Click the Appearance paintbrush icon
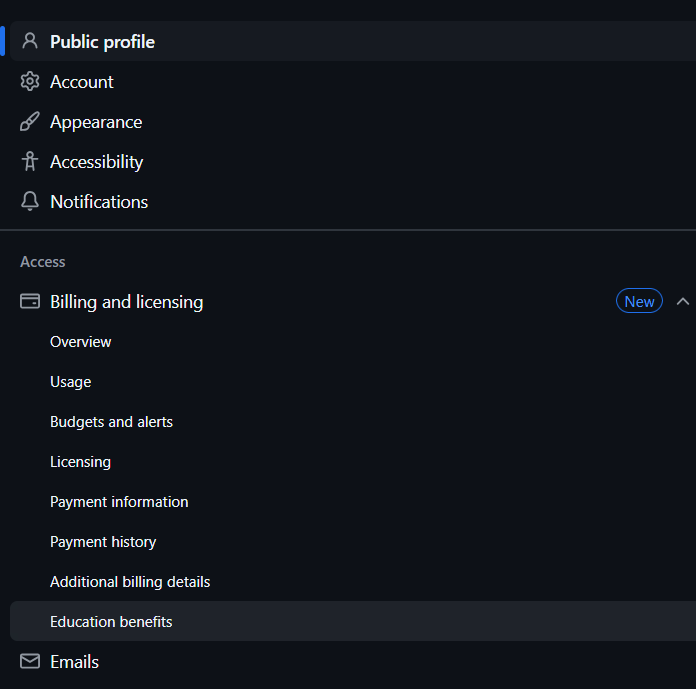 (30, 122)
